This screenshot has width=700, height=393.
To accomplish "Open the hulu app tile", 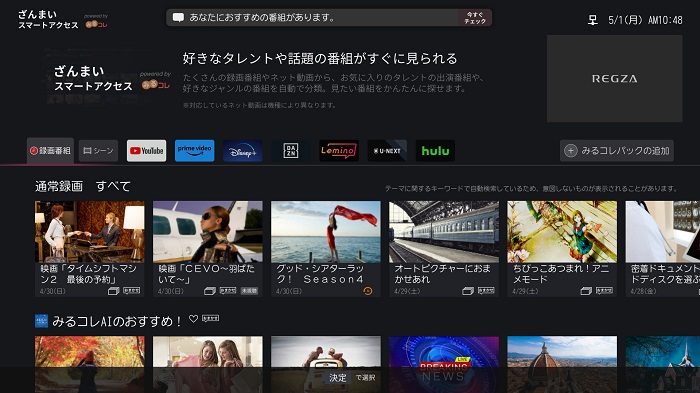I will [x=435, y=151].
